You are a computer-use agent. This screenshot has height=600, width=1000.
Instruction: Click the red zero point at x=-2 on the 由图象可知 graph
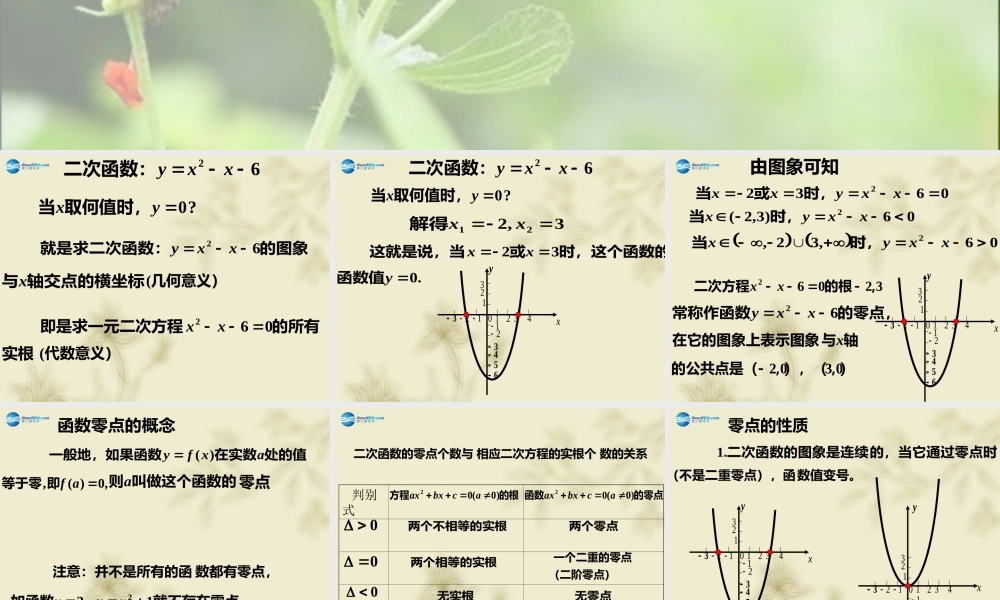pos(904,322)
